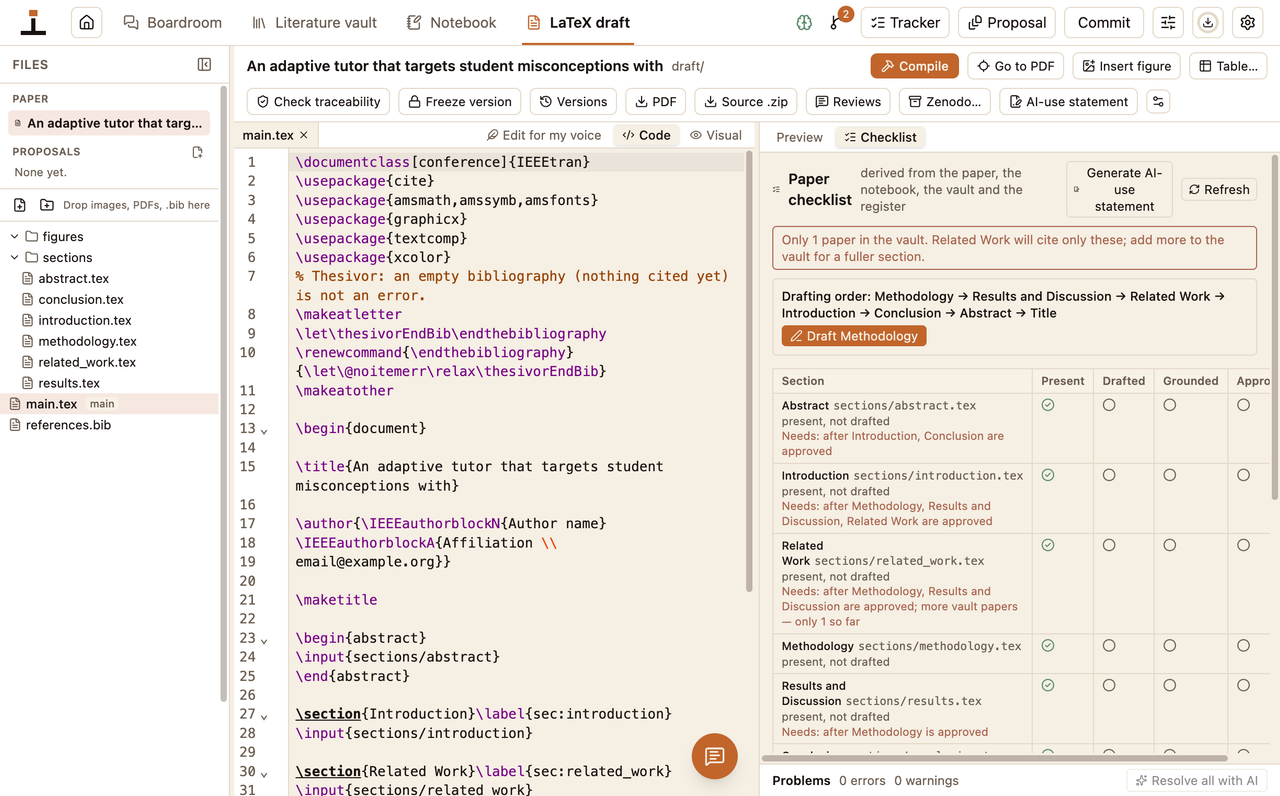This screenshot has height=796, width=1280.
Task: Click the download icon in the top bar
Action: [x=1207, y=22]
